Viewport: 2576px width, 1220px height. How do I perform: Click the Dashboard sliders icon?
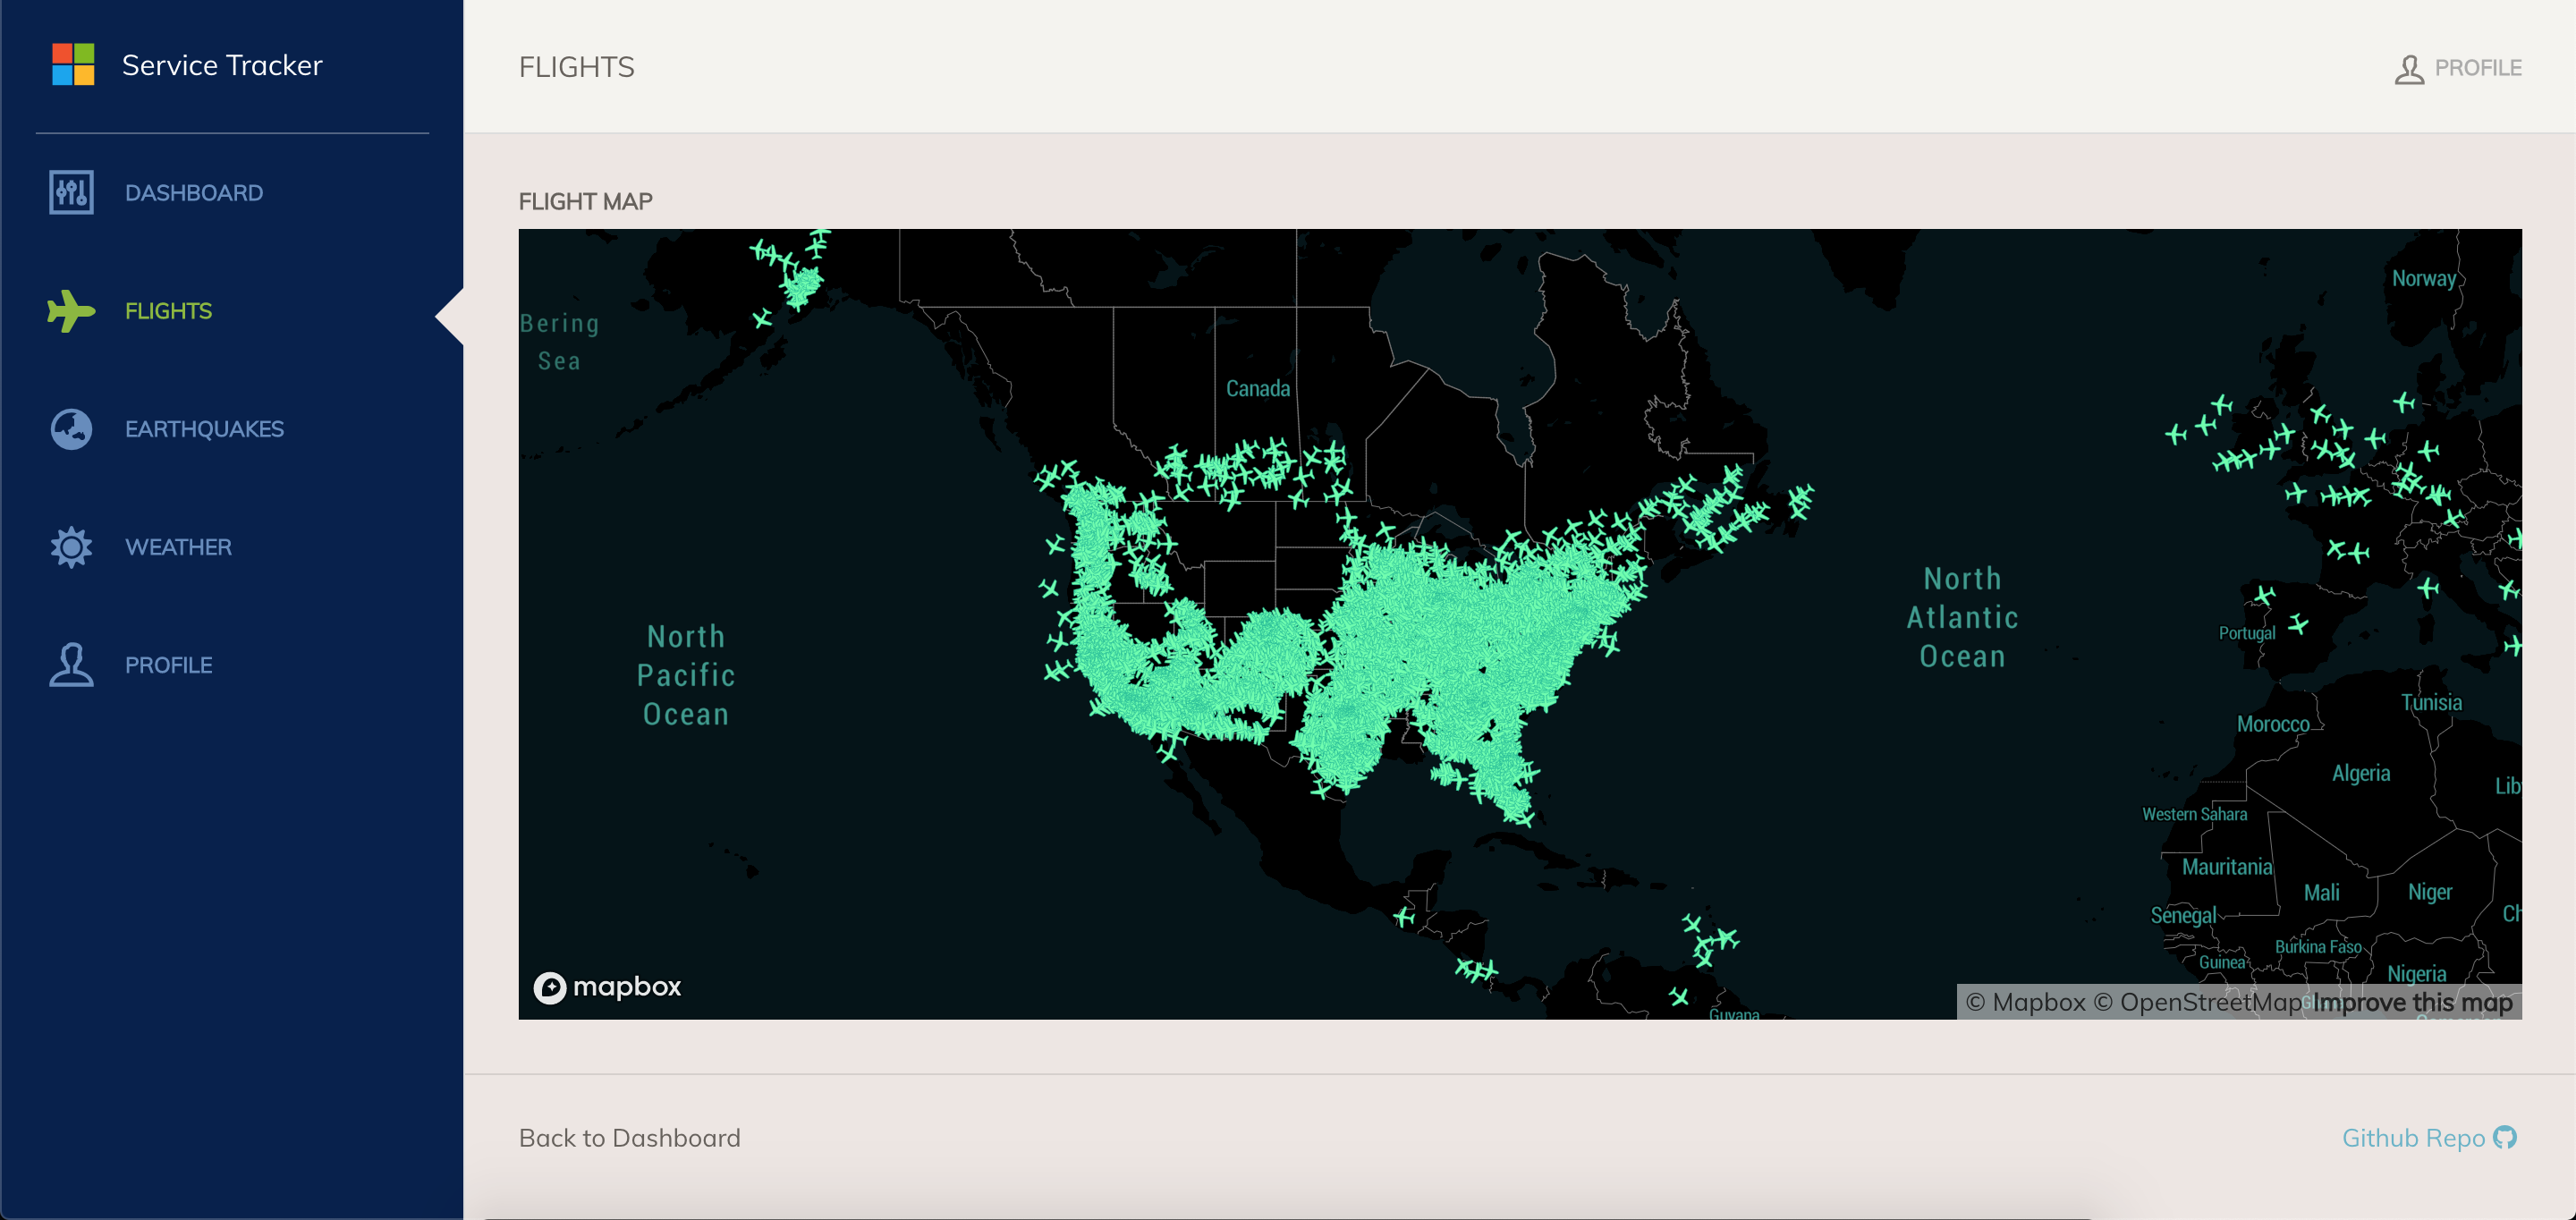71,192
